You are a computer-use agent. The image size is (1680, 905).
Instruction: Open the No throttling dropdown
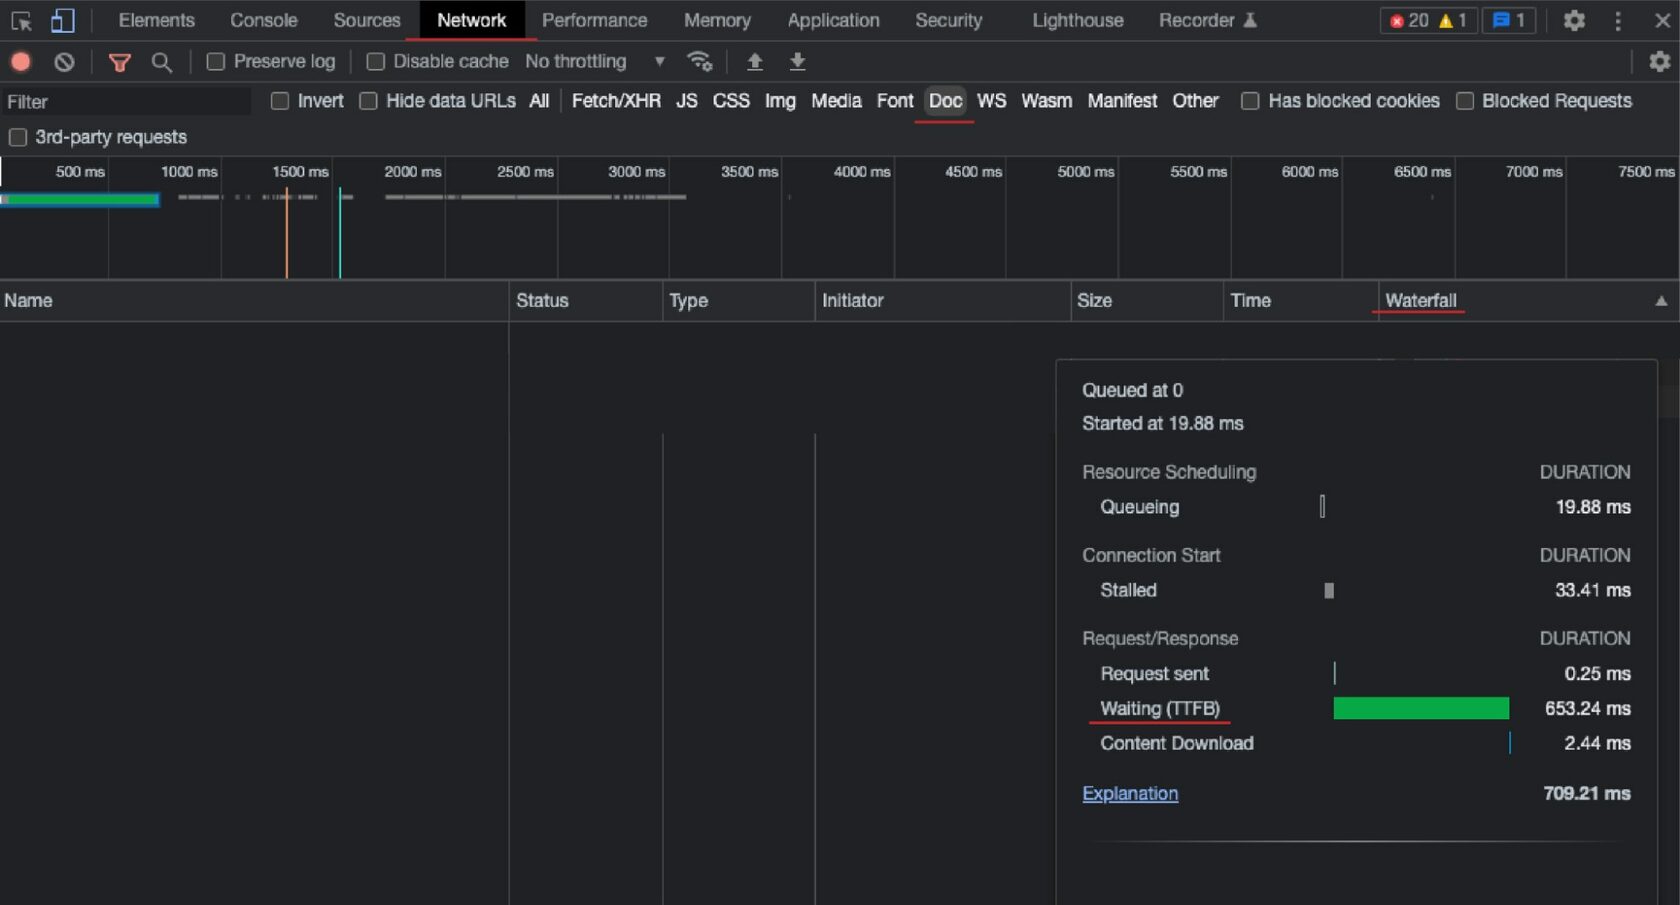click(595, 61)
